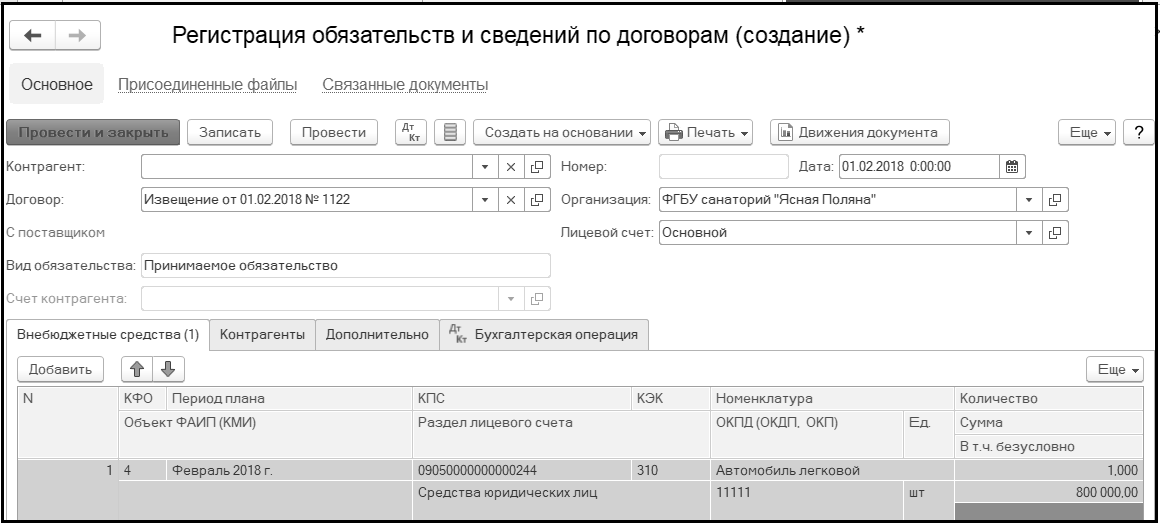Move row down with the down arrow

(x=169, y=369)
